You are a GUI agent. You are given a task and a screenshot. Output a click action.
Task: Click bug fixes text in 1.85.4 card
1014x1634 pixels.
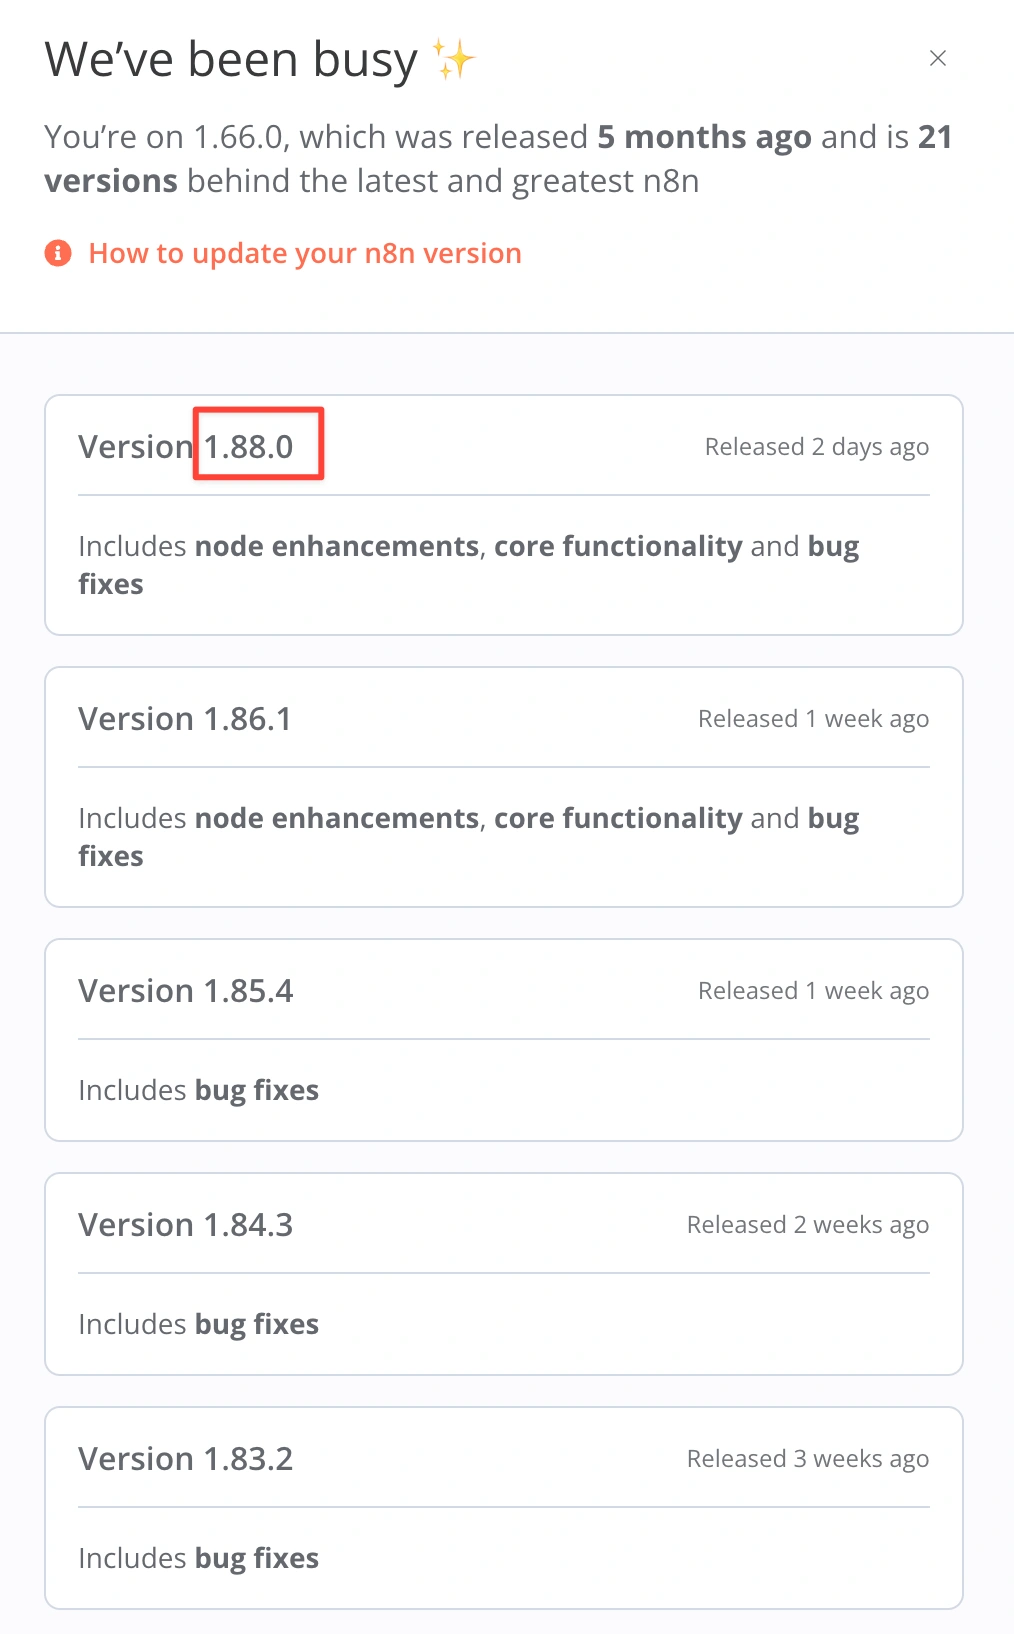point(257,1090)
